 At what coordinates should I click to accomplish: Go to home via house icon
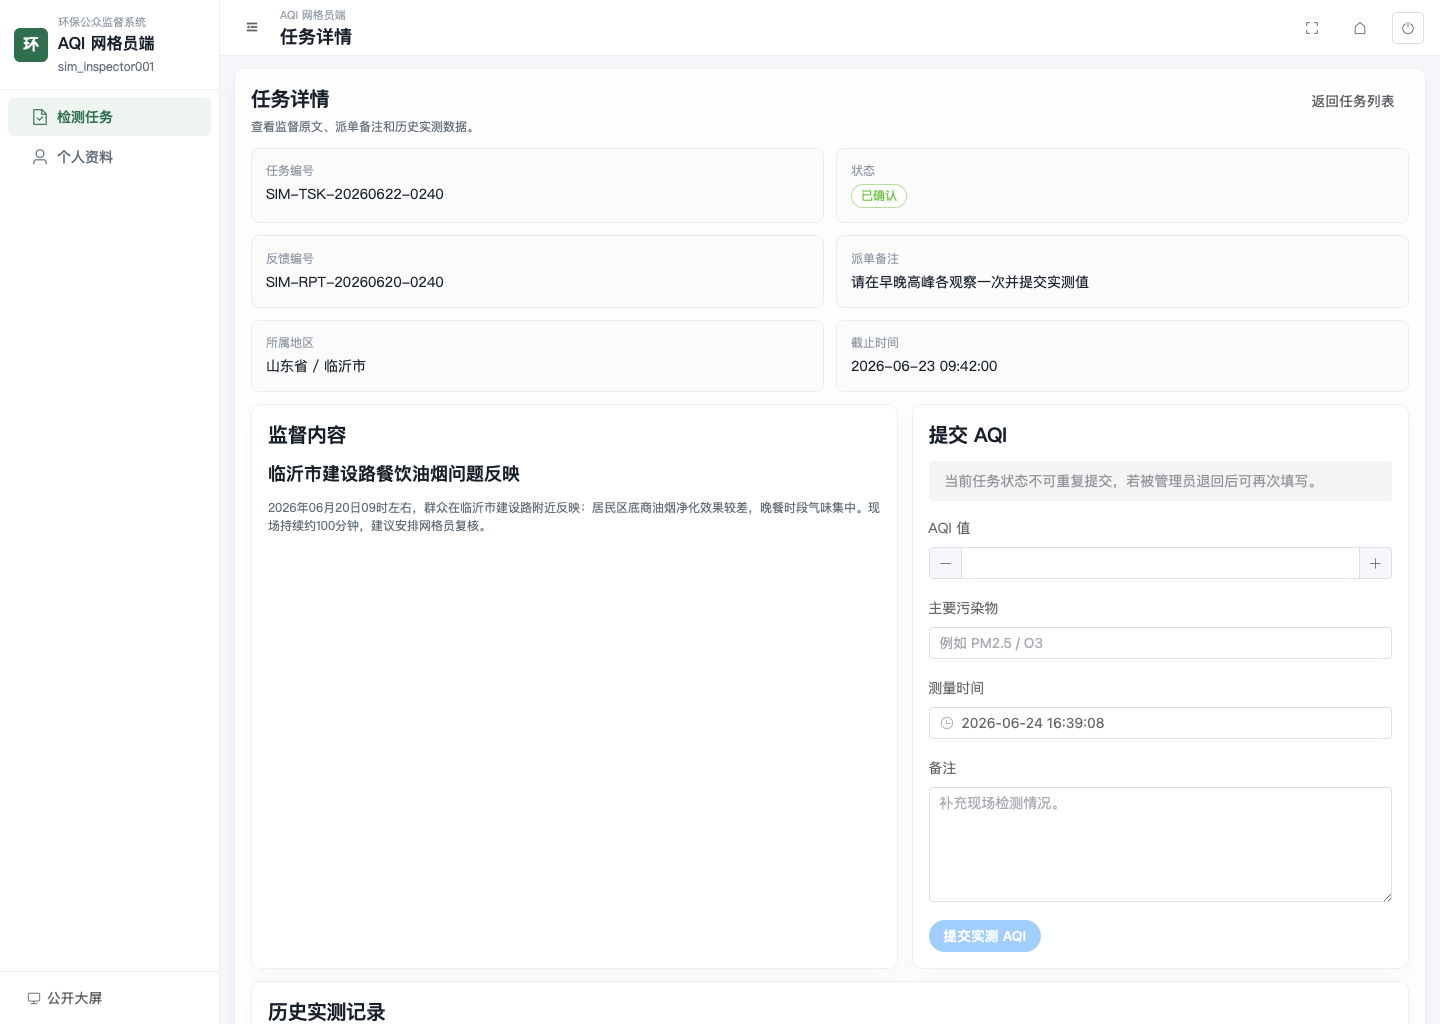(x=1360, y=28)
